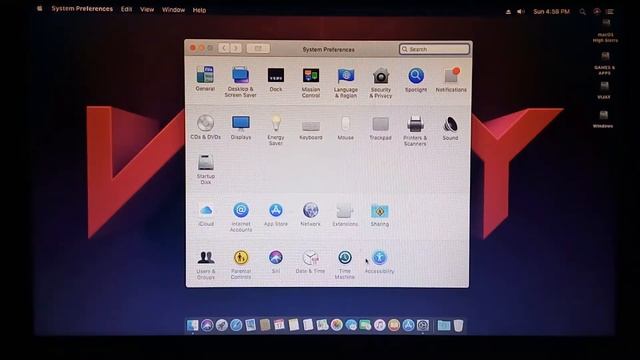Open the Accessibility preferences pane
The height and width of the screenshot is (360, 640).
click(379, 262)
